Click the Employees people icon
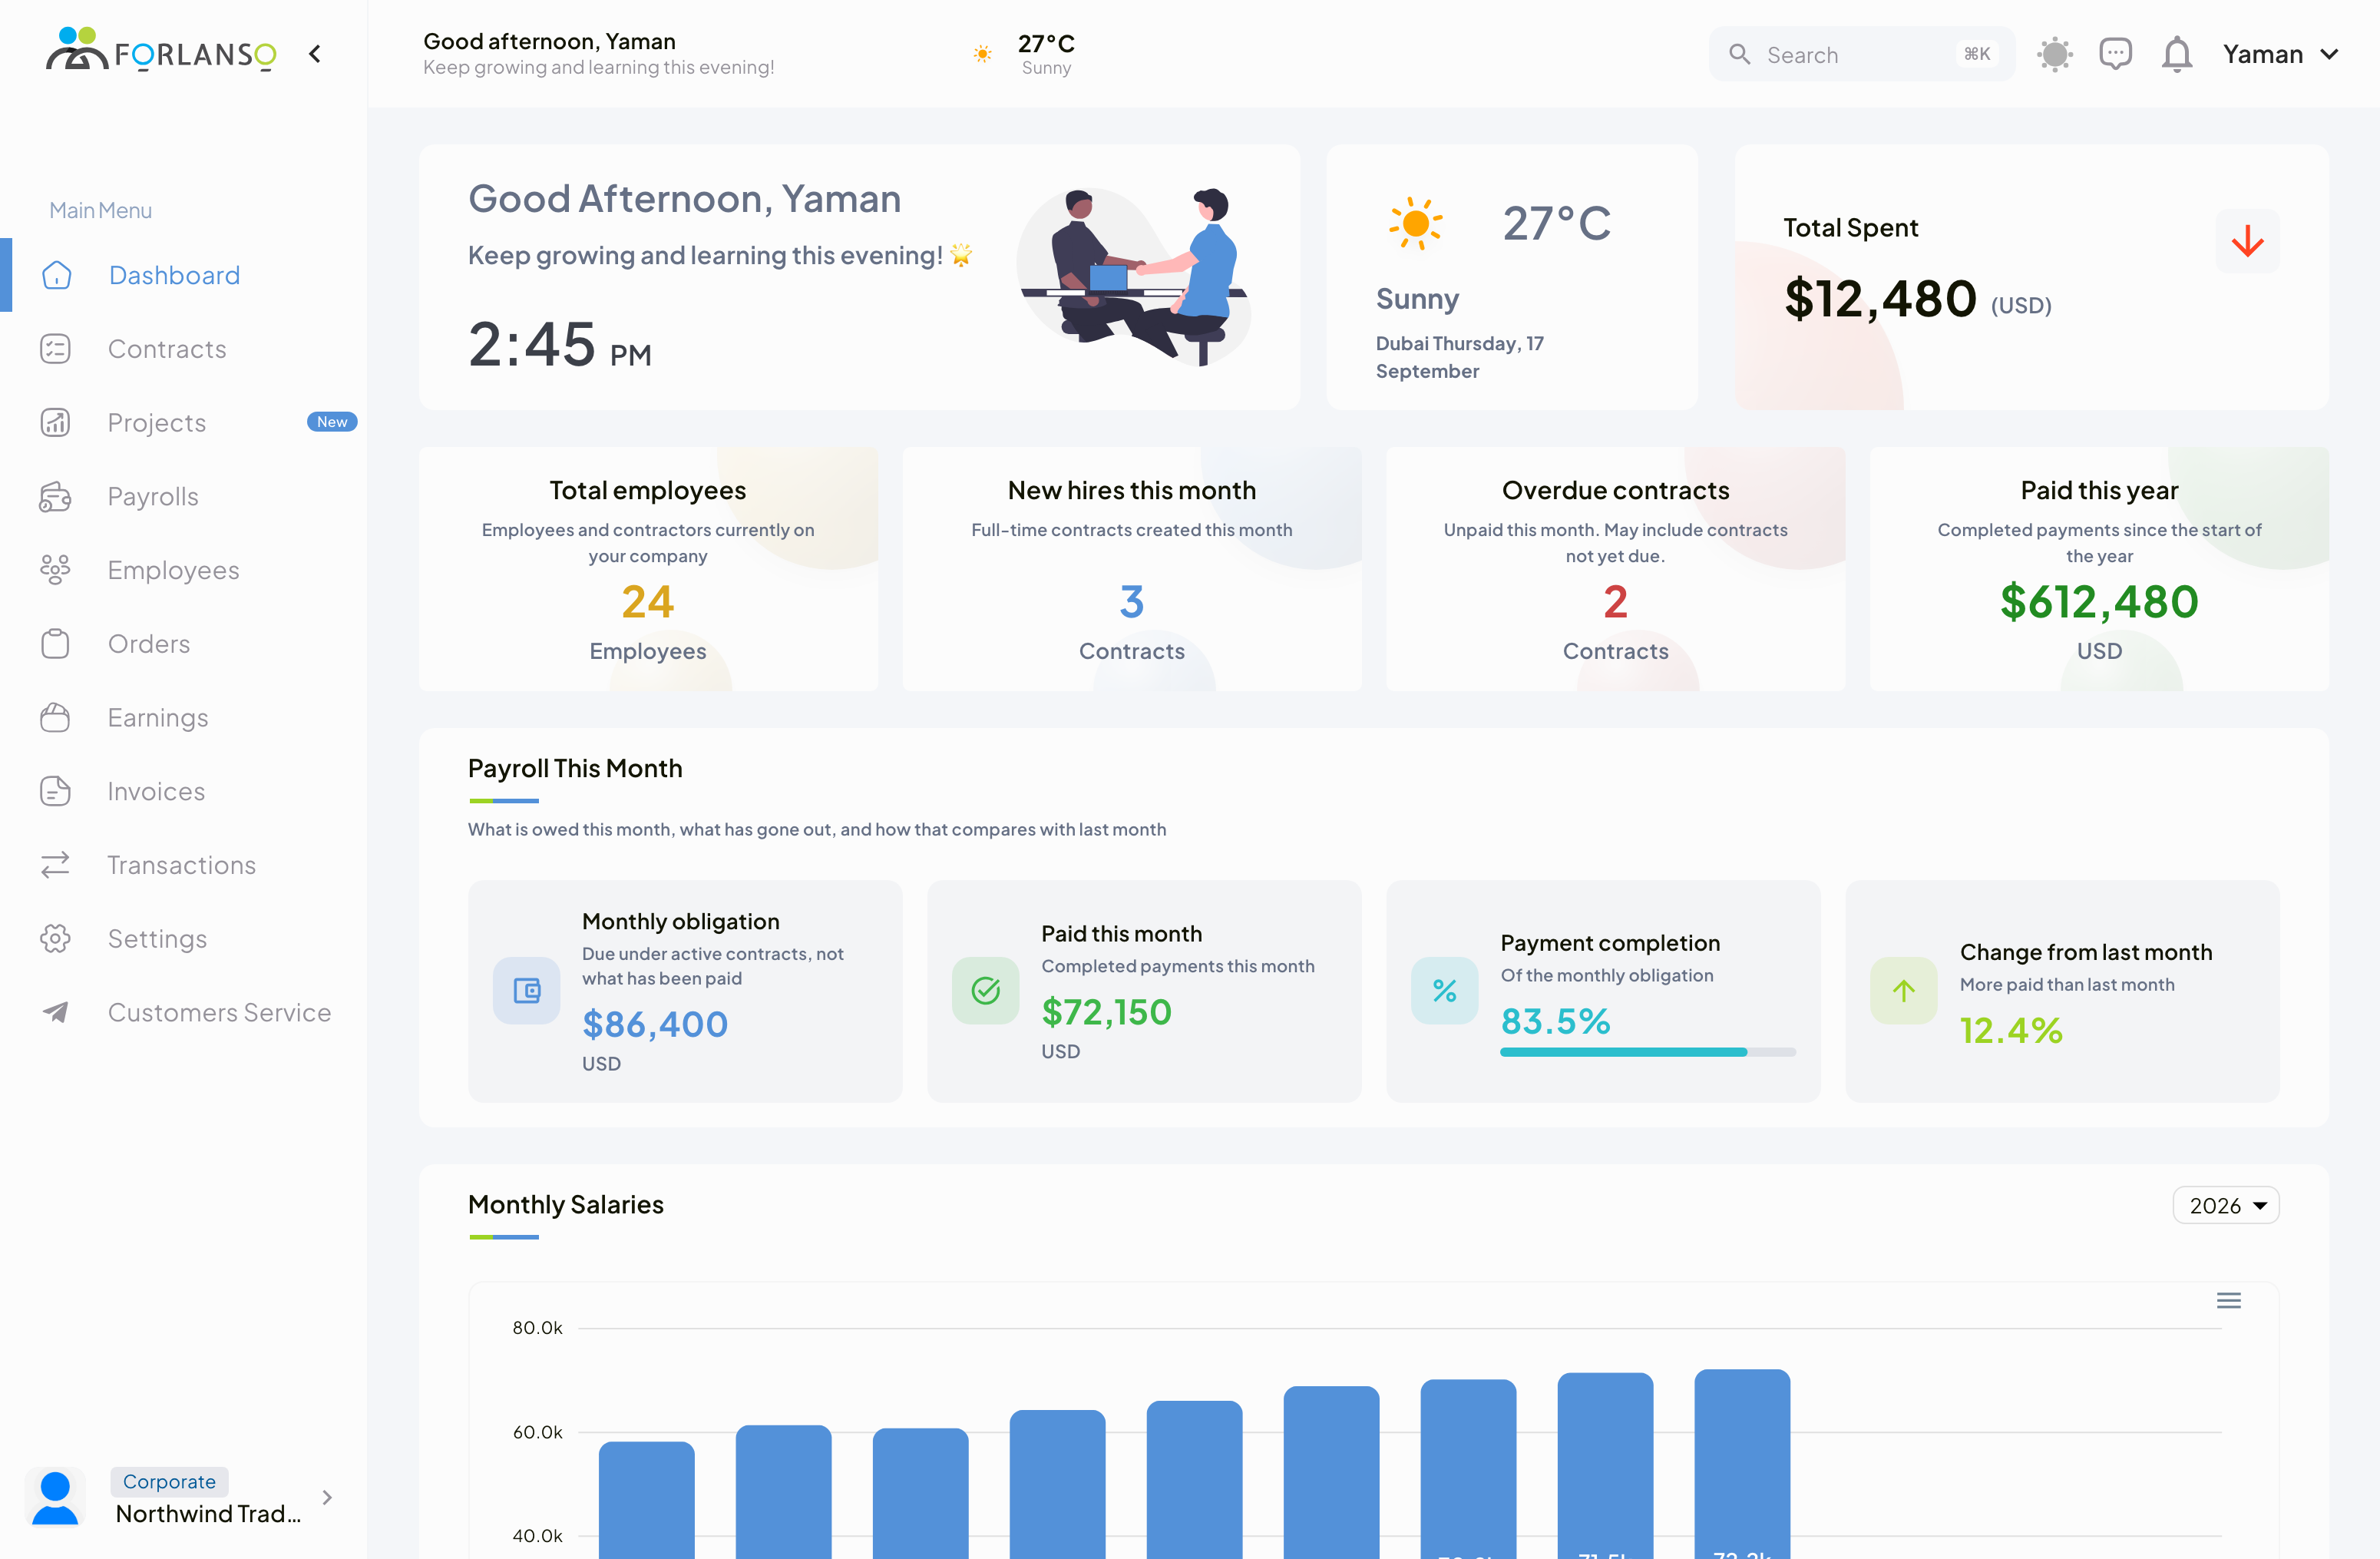Image resolution: width=2380 pixels, height=1559 pixels. [x=55, y=570]
